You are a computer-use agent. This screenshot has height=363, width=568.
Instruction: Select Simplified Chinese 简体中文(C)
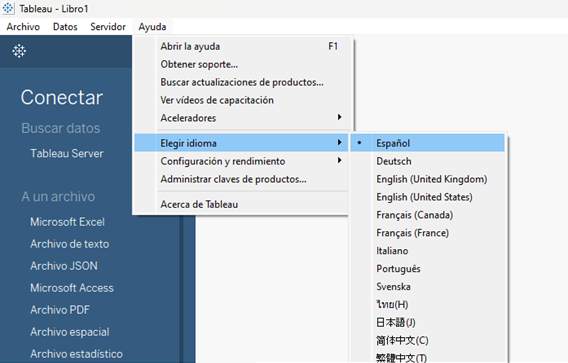click(427, 340)
